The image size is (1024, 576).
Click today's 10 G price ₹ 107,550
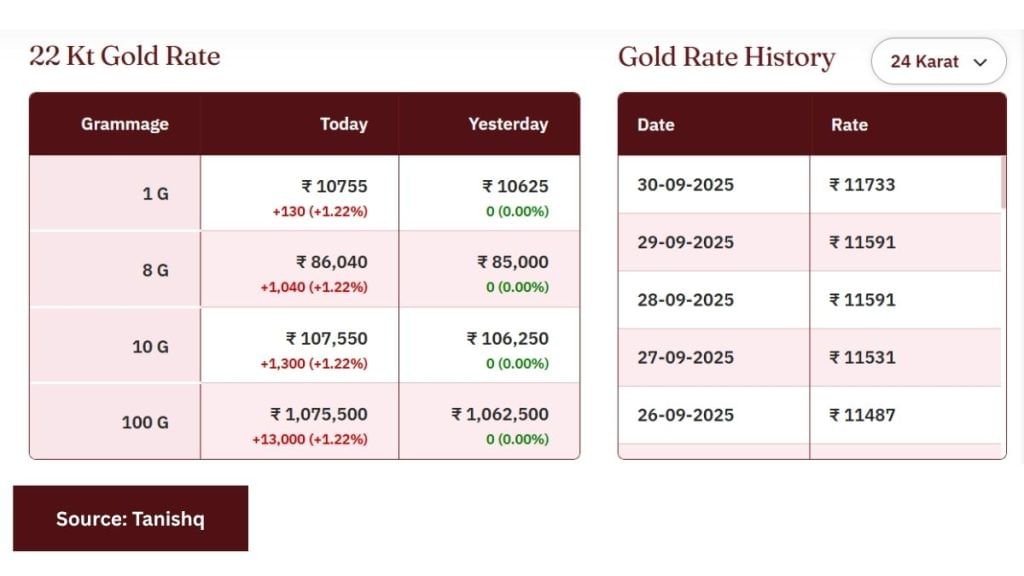327,338
